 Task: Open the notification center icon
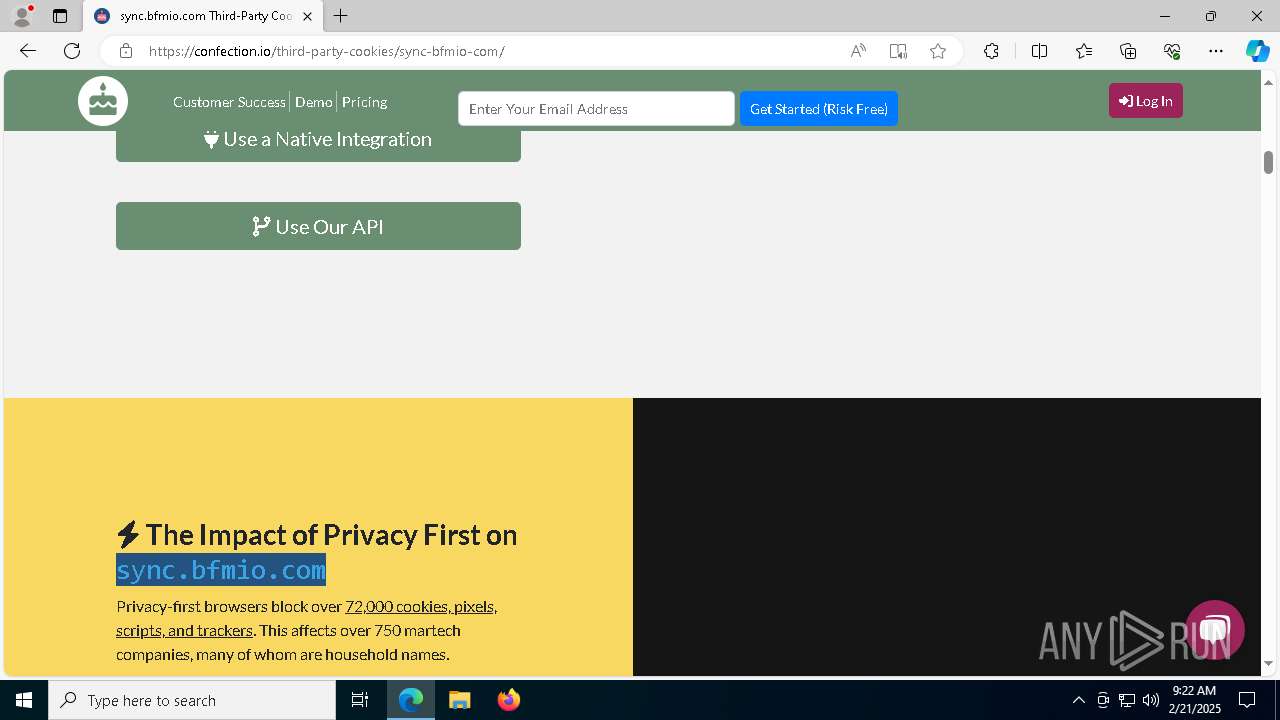pyautogui.click(x=1247, y=700)
